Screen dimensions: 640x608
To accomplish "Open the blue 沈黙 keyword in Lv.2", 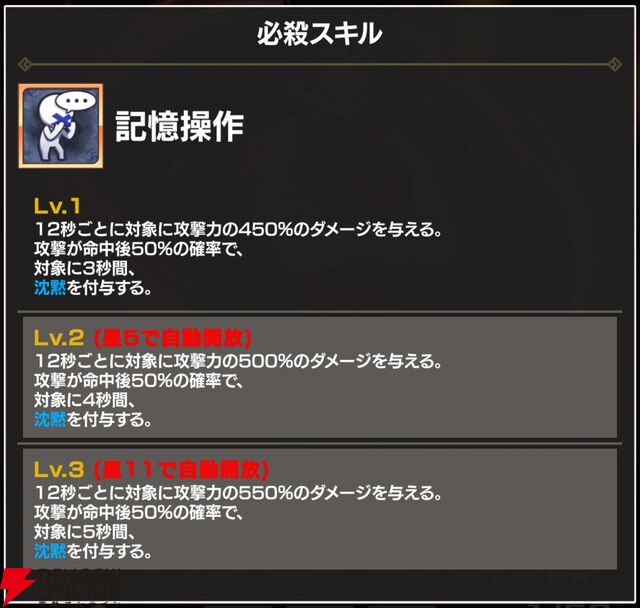I will 50,419.
